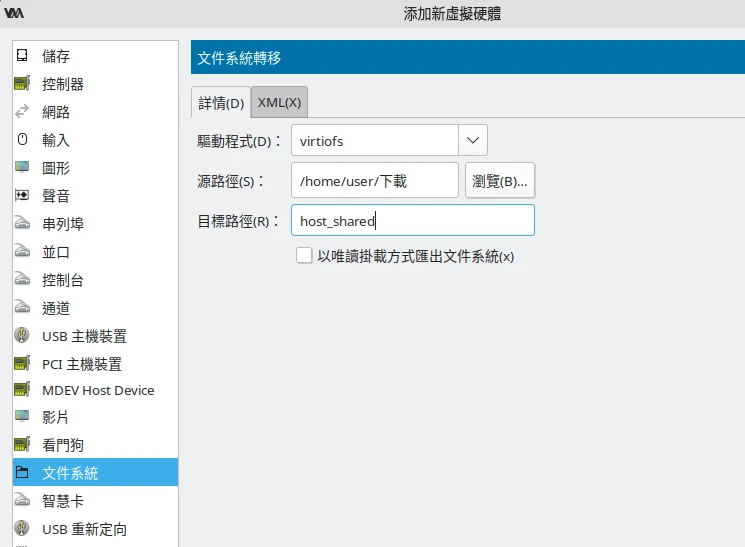
Task: Switch to the XML(X) tab
Action: coord(279,102)
